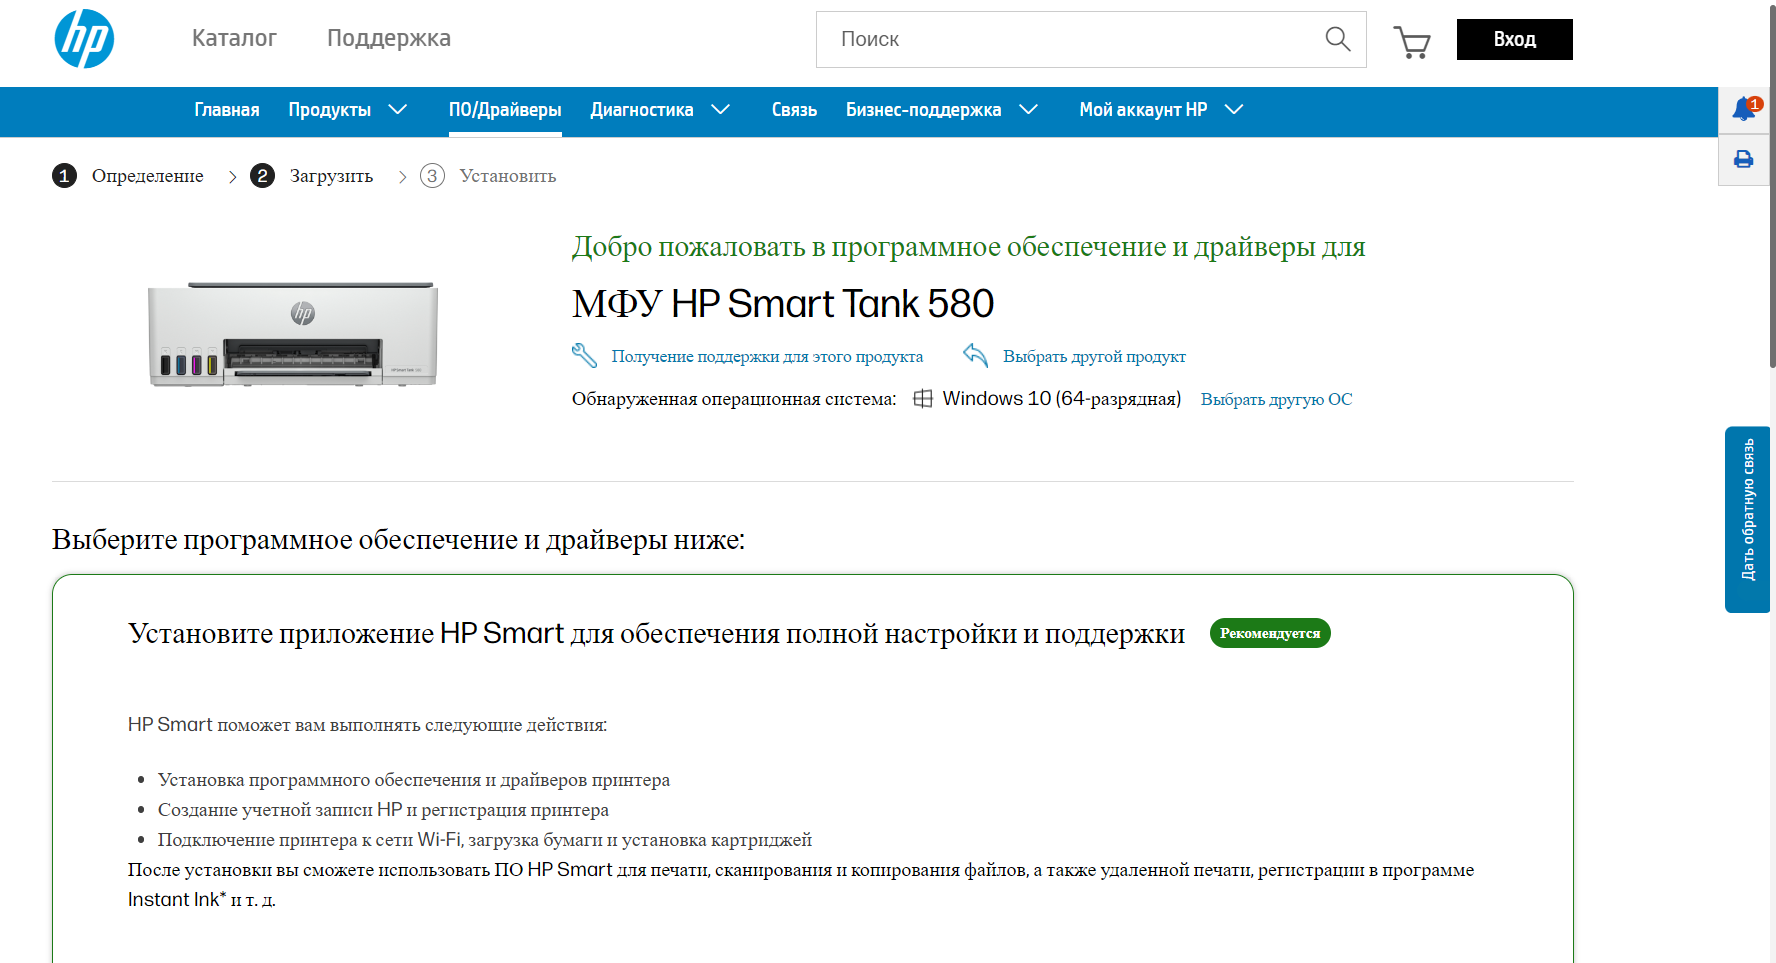The height and width of the screenshot is (963, 1776).
Task: Click link Выбрать другой продукт
Action: [x=1094, y=356]
